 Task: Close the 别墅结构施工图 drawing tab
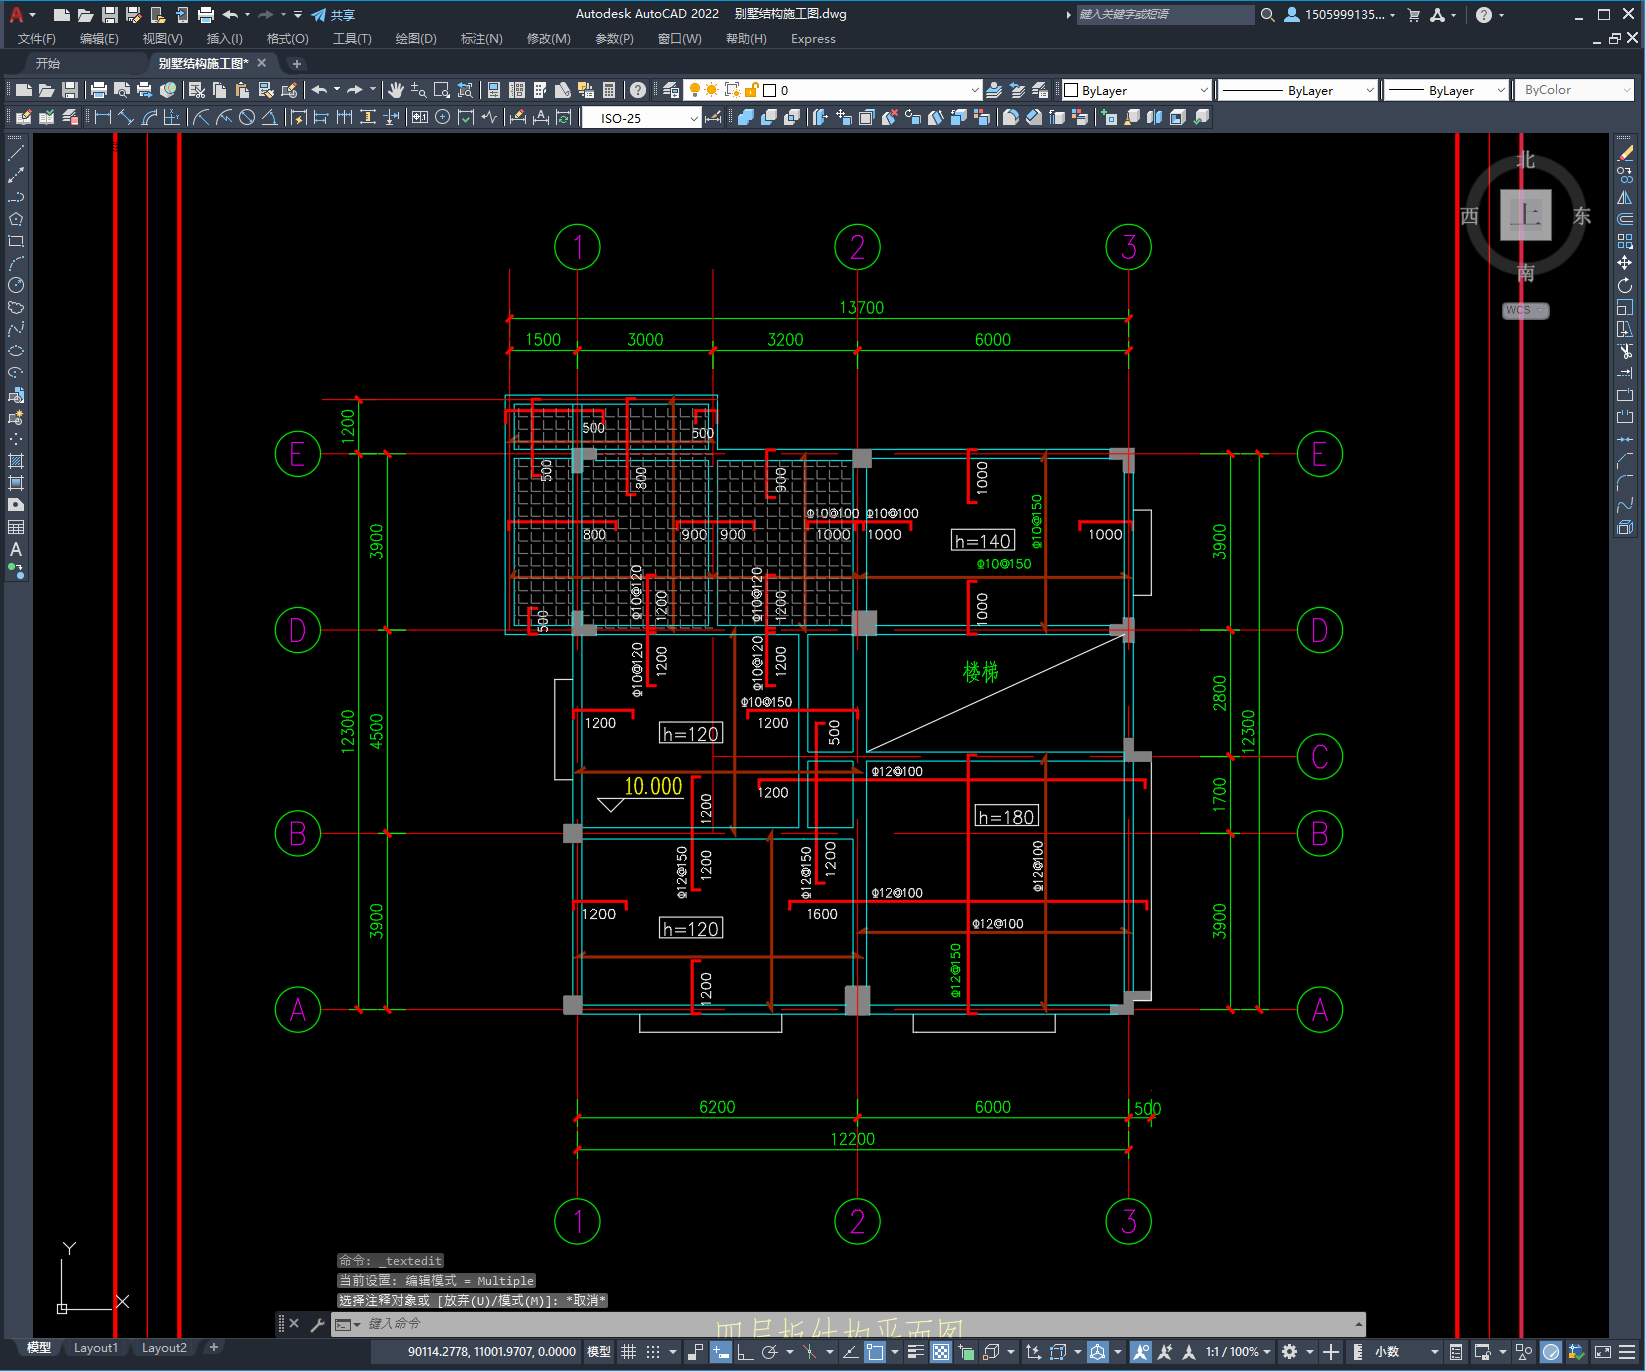coord(262,63)
